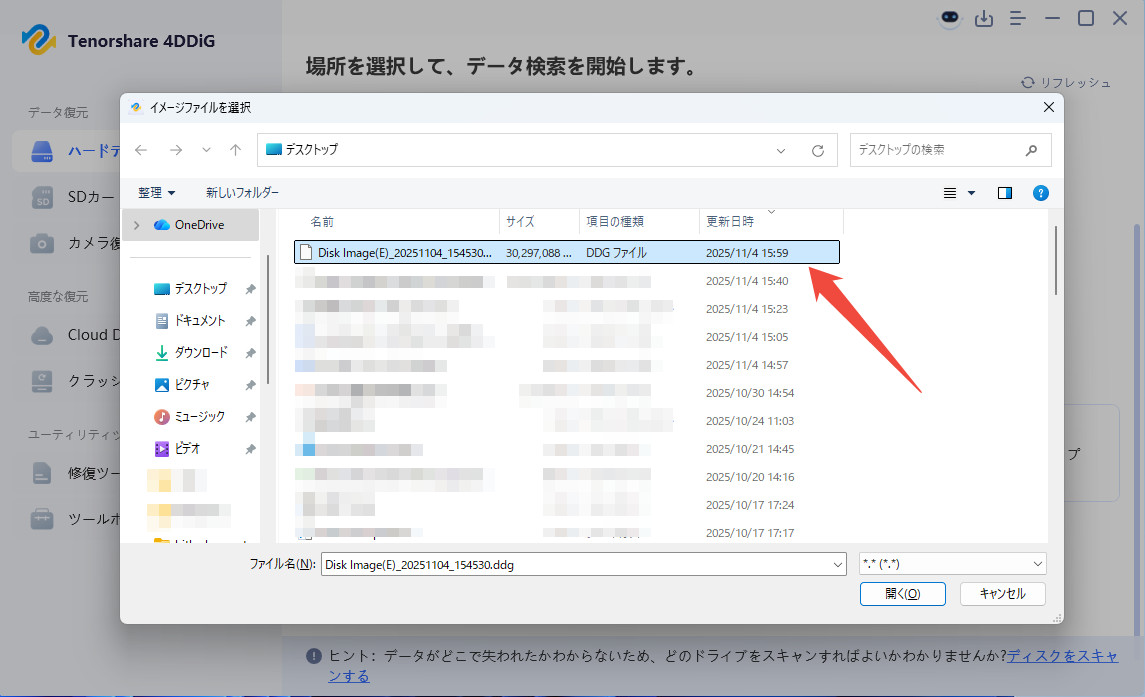This screenshot has height=697, width=1145.
Task: Click the キャンセル button
Action: click(x=1003, y=594)
